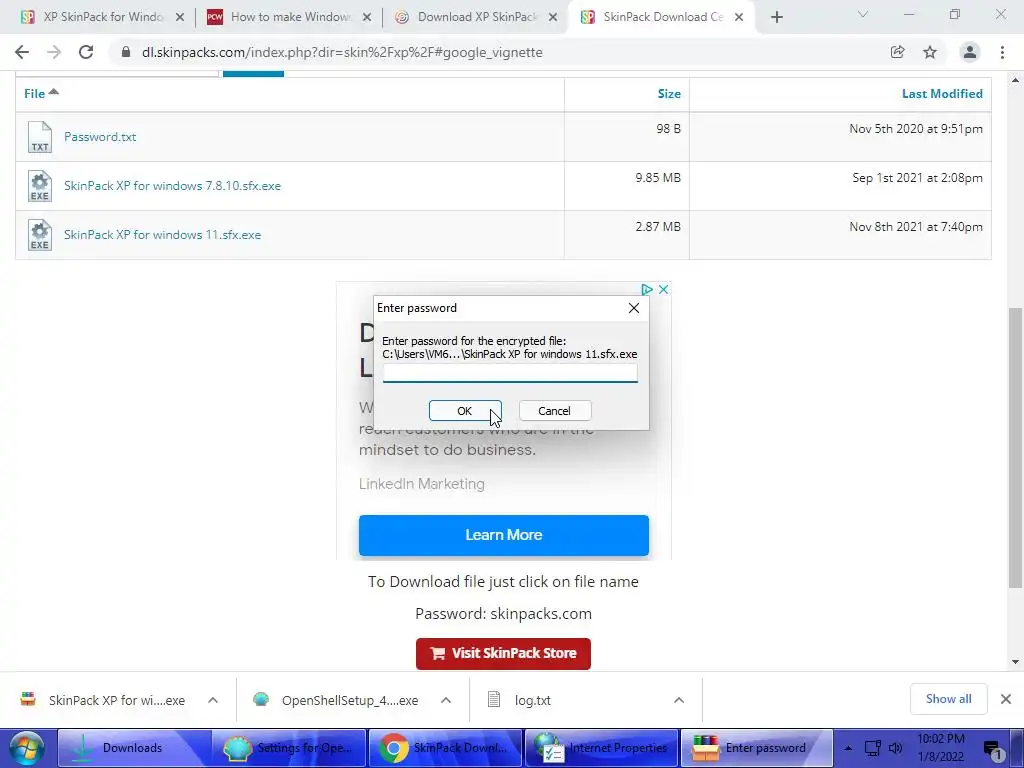Image resolution: width=1024 pixels, height=768 pixels.
Task: Download SkinPack XP for windows 7.8.10.sfx.exe
Action: click(172, 185)
